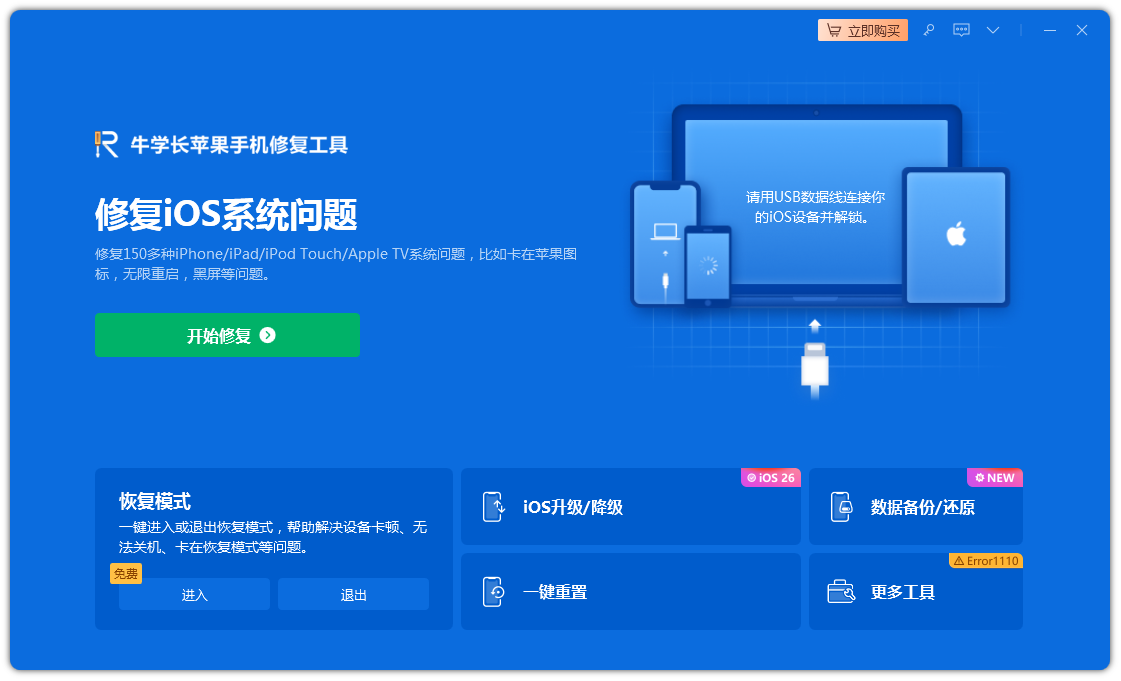Click the USB cable connector illustration
Viewport: 1121px width, 681px height.
tap(815, 366)
